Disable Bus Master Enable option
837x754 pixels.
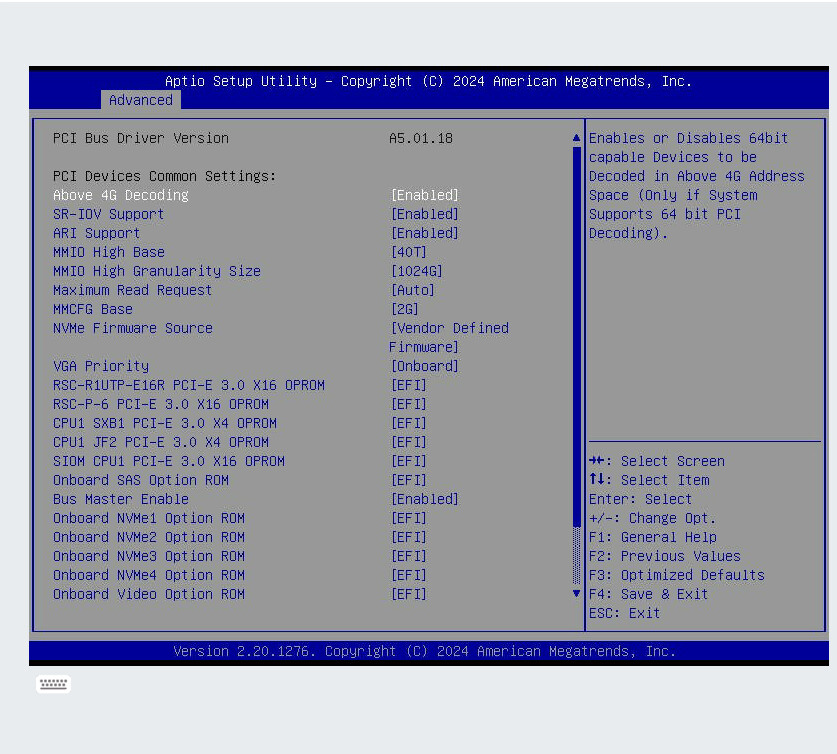[x=424, y=499]
